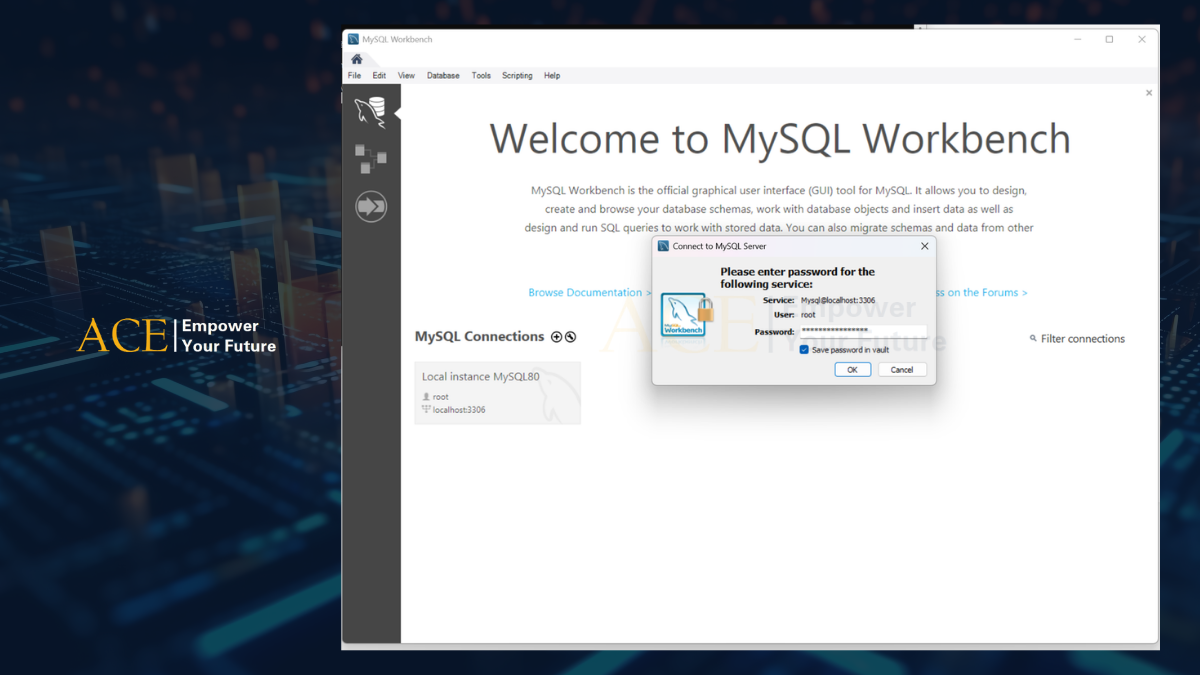Click OK to connect to MySQL
This screenshot has width=1200, height=675.
(x=852, y=369)
